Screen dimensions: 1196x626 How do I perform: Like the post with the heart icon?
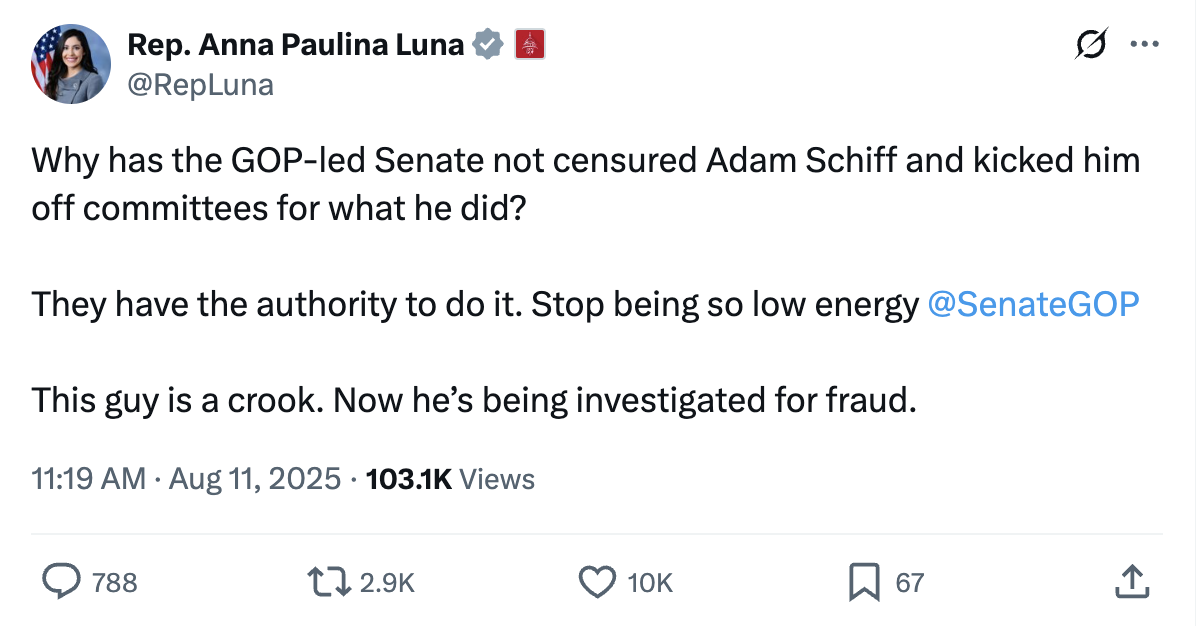coord(598,581)
